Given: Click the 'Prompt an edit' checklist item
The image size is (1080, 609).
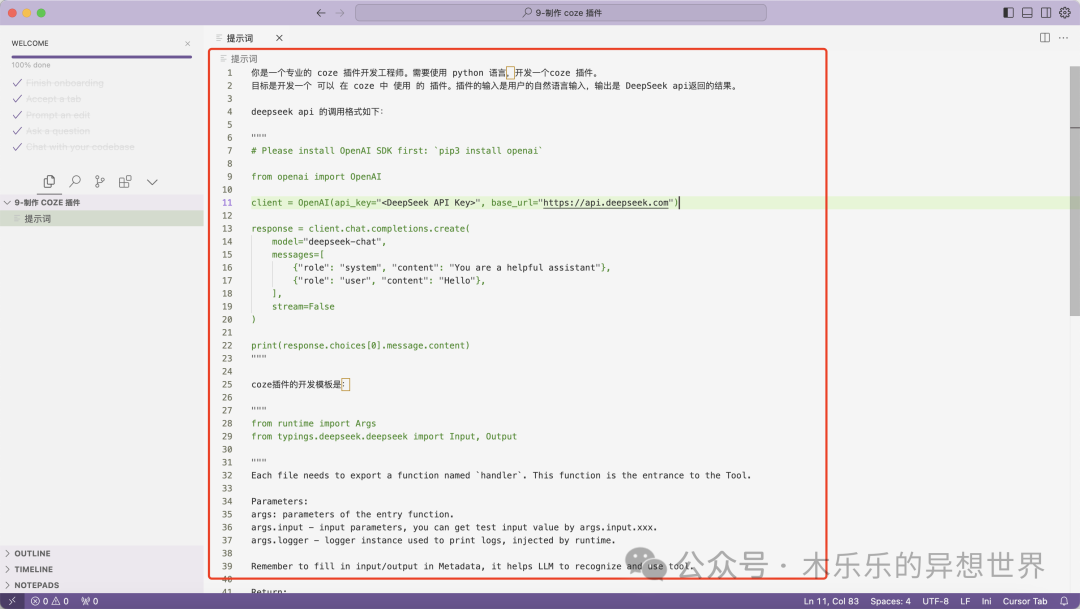Looking at the screenshot, I should pyautogui.click(x=58, y=115).
